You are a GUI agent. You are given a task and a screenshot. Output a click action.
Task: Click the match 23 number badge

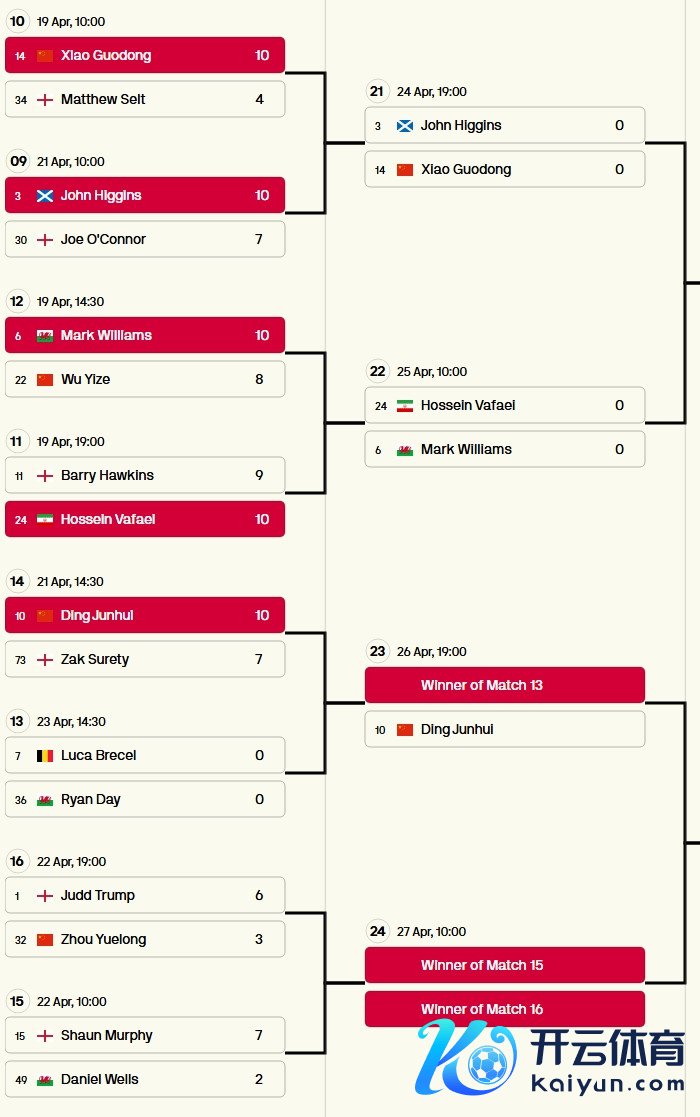click(x=377, y=651)
